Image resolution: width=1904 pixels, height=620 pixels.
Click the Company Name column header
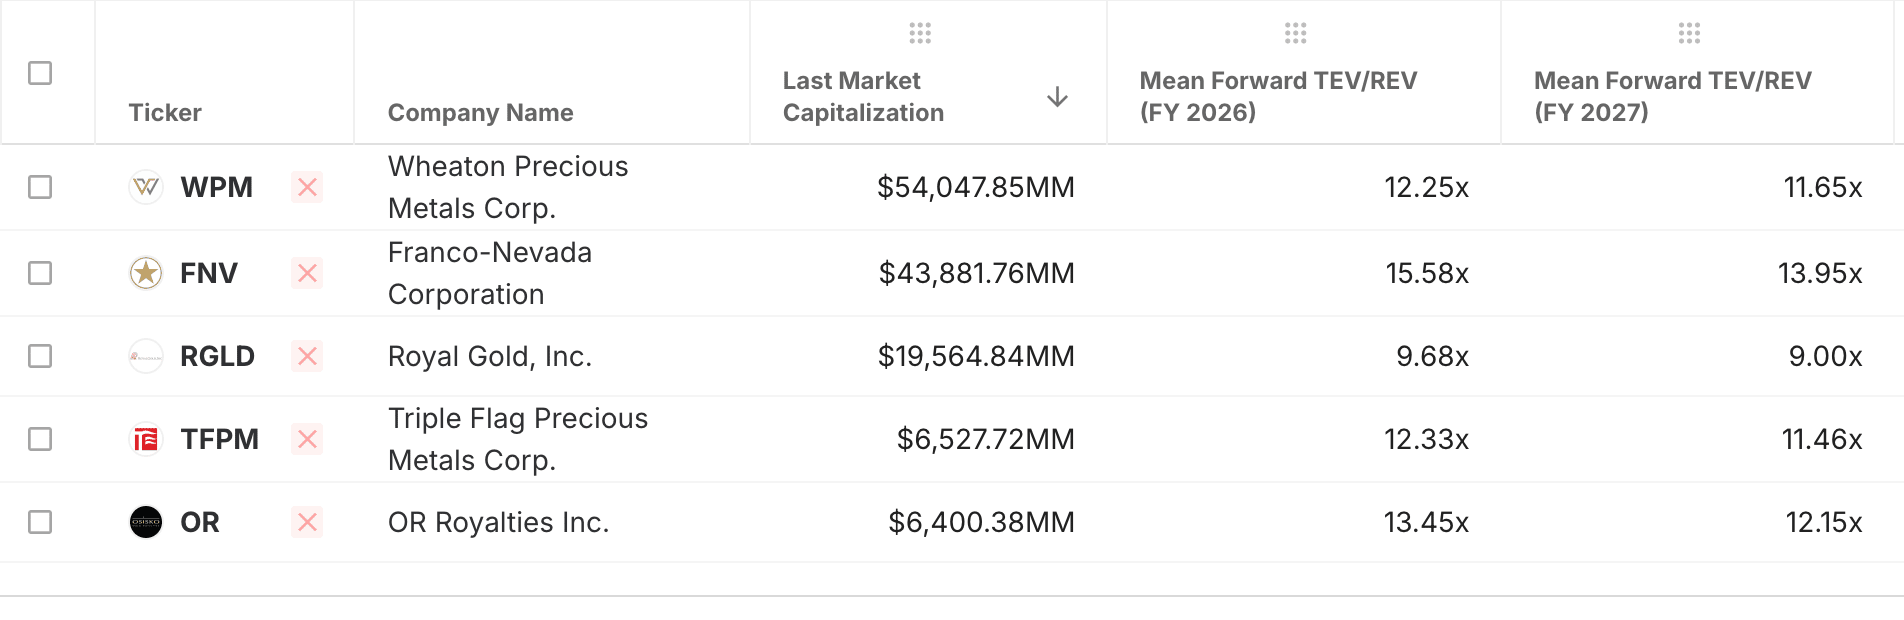point(480,113)
